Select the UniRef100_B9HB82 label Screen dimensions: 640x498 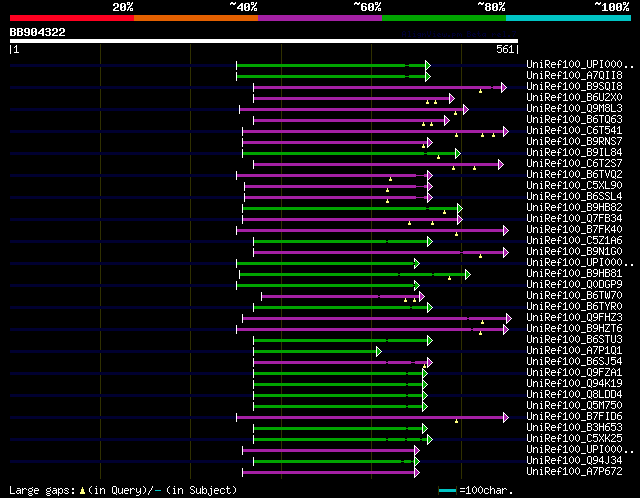574,208
